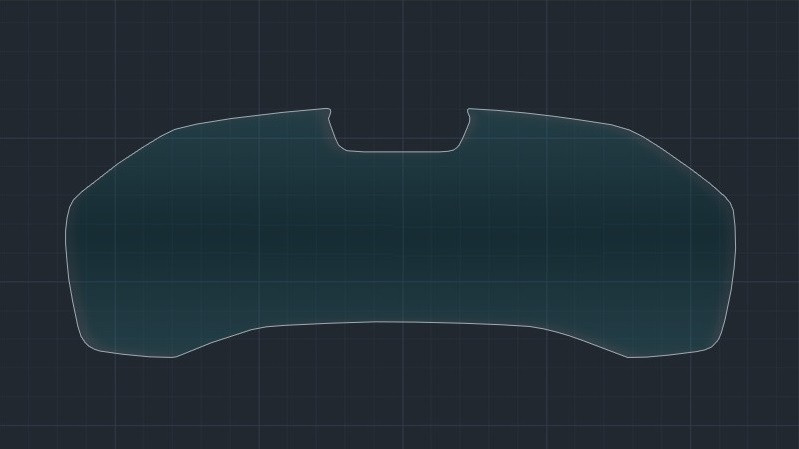This screenshot has height=449, width=799.
Task: Select the lower-left slanted segment of the bottom edge
Action: pos(215,341)
